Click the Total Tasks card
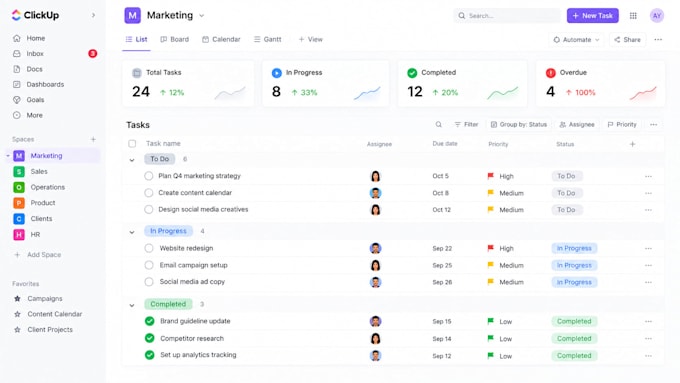 tap(188, 83)
